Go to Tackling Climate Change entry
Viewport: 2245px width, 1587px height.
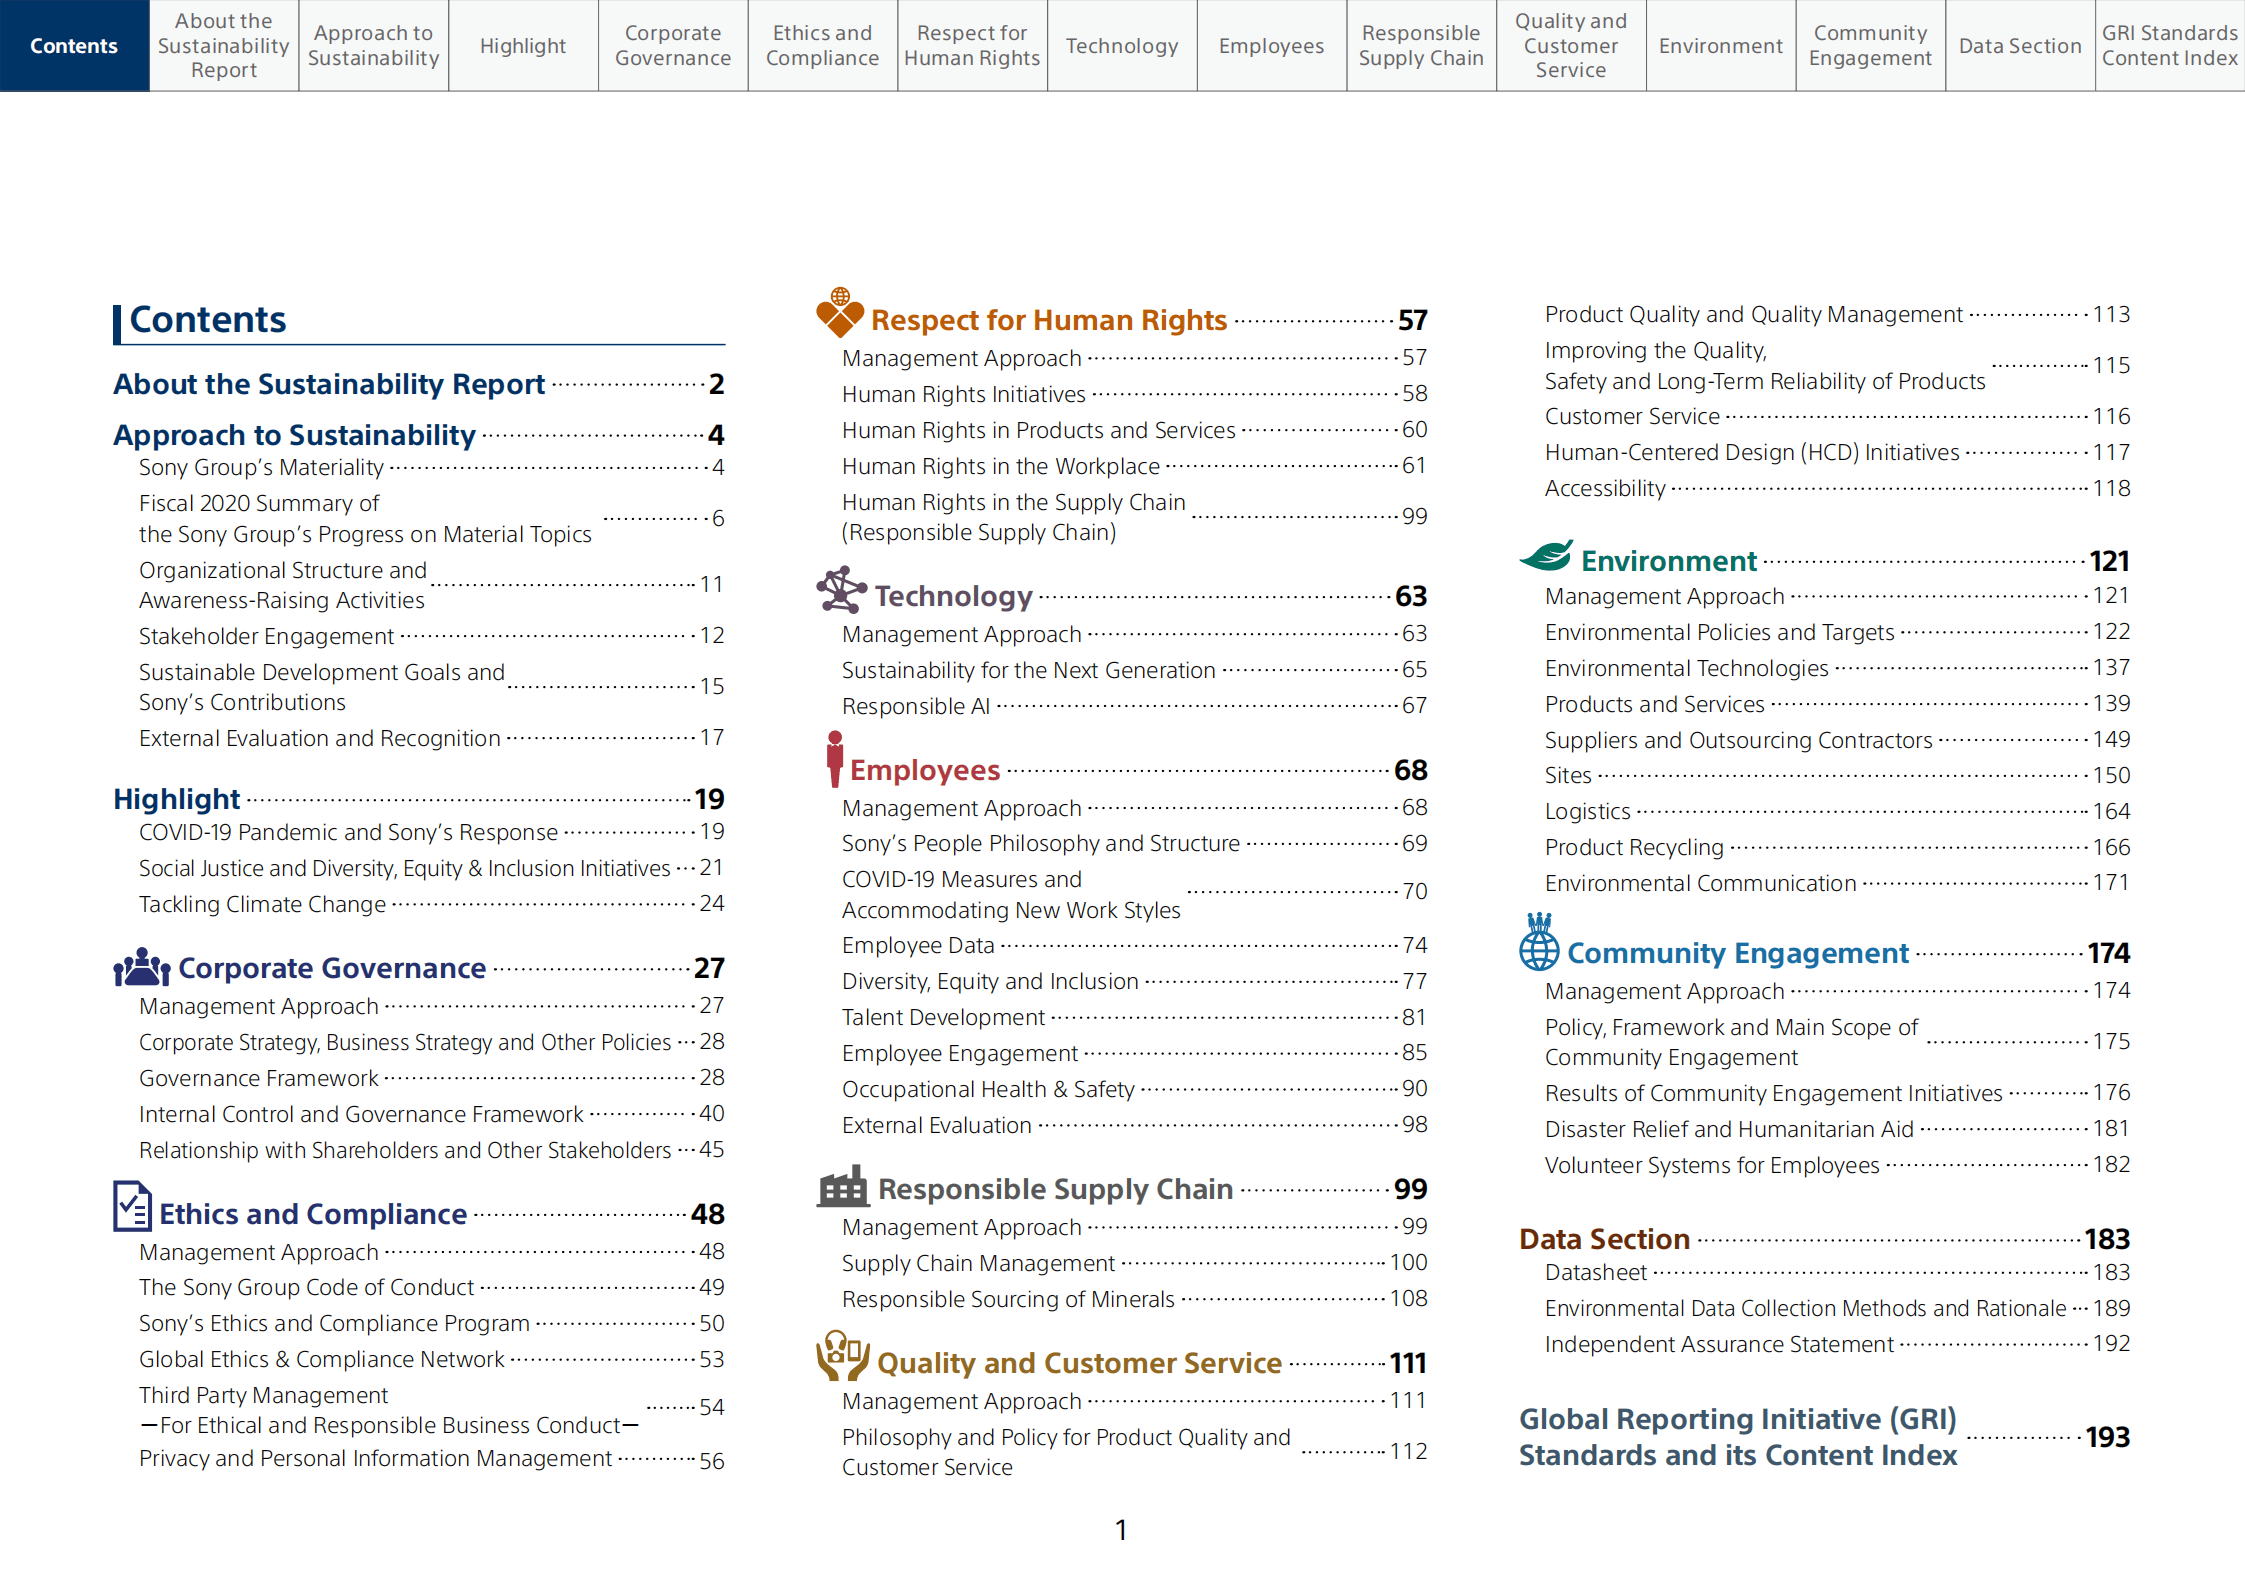[x=262, y=904]
